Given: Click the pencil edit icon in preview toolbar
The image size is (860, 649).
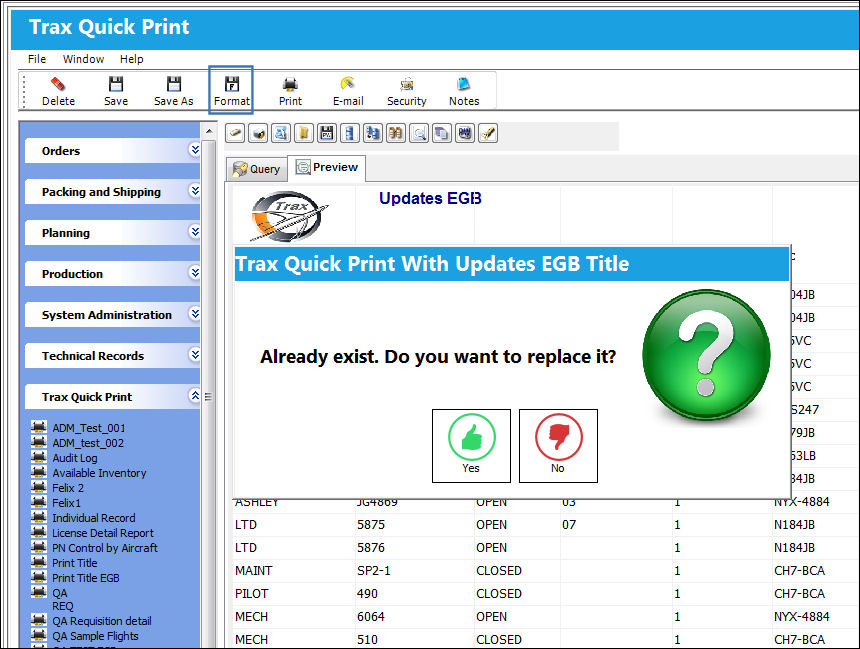Looking at the screenshot, I should [488, 133].
